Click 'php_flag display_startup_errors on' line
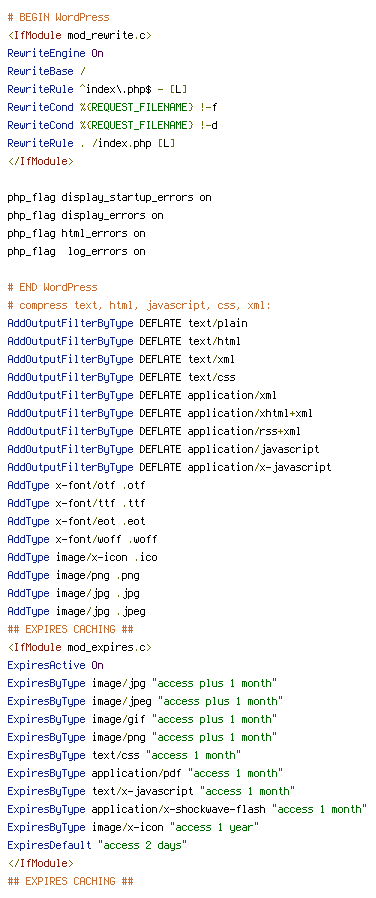Screen dimensions: 376x898 (x=109, y=197)
